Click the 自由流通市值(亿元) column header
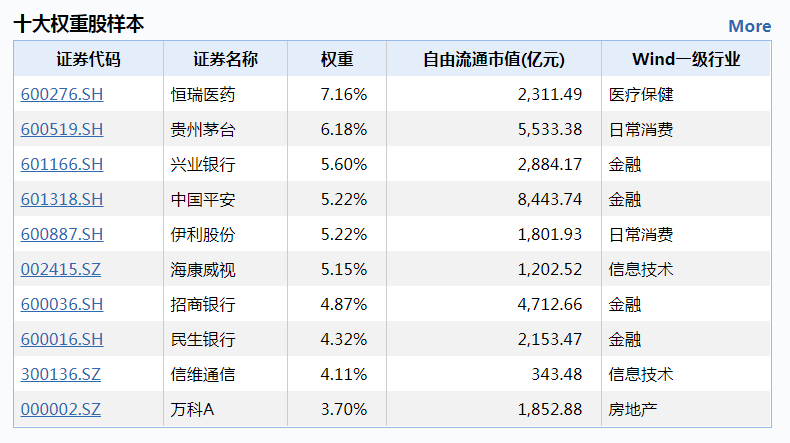This screenshot has height=443, width=790. tap(494, 59)
